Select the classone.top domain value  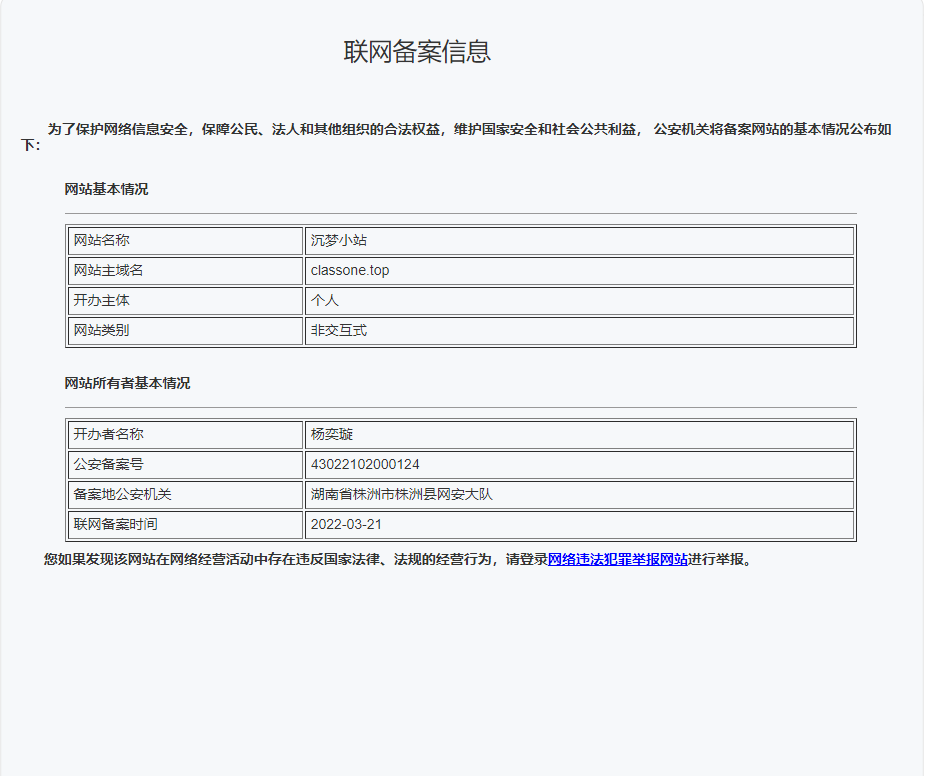pyautogui.click(x=350, y=271)
